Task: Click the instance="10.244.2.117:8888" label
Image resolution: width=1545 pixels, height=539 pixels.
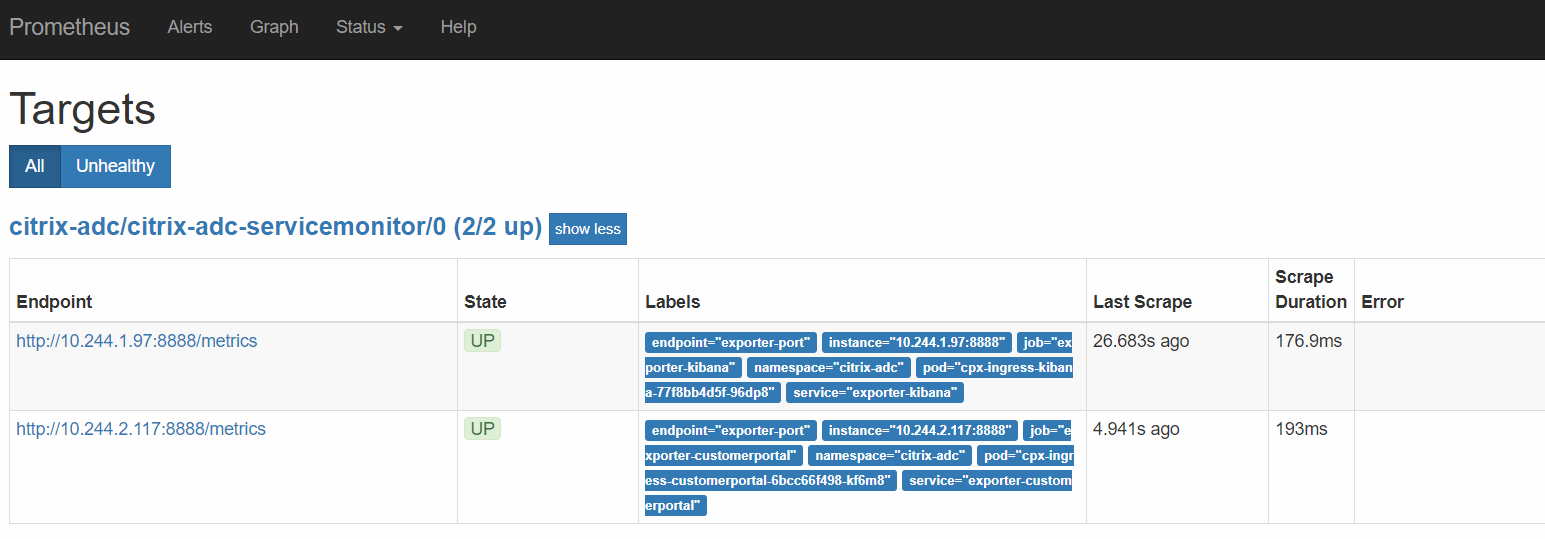Action: tap(920, 430)
